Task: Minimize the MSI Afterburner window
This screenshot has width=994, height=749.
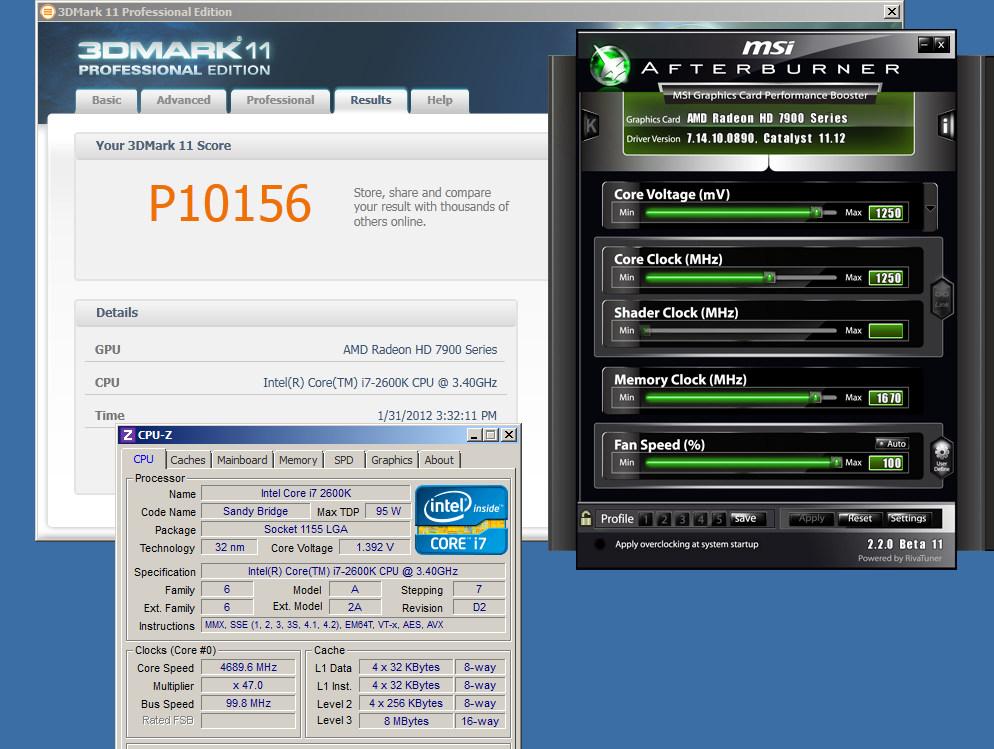Action: pos(925,44)
